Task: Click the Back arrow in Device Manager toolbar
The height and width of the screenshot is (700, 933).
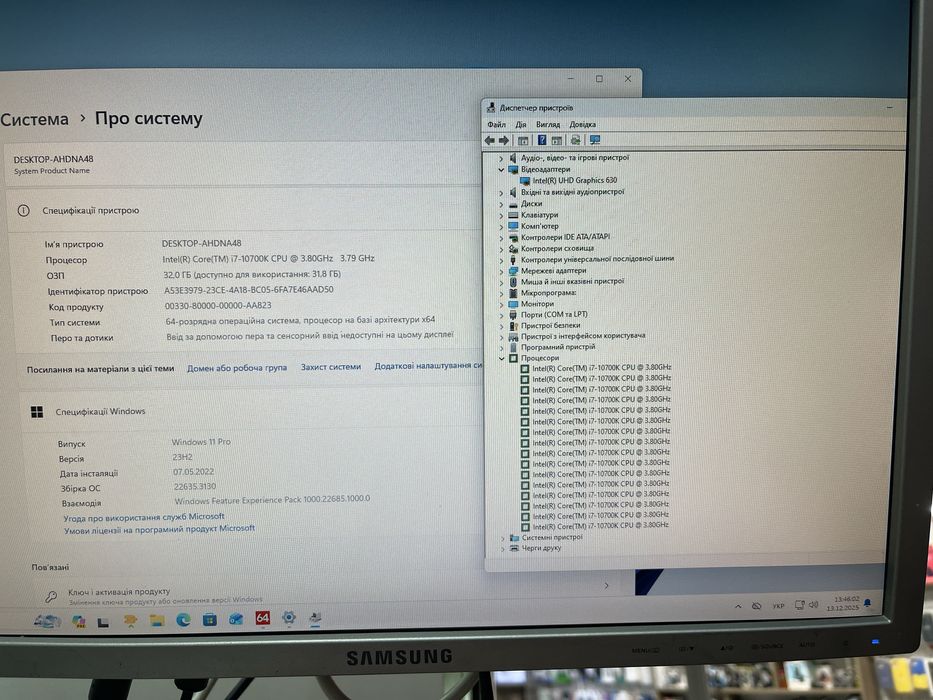Action: click(490, 140)
